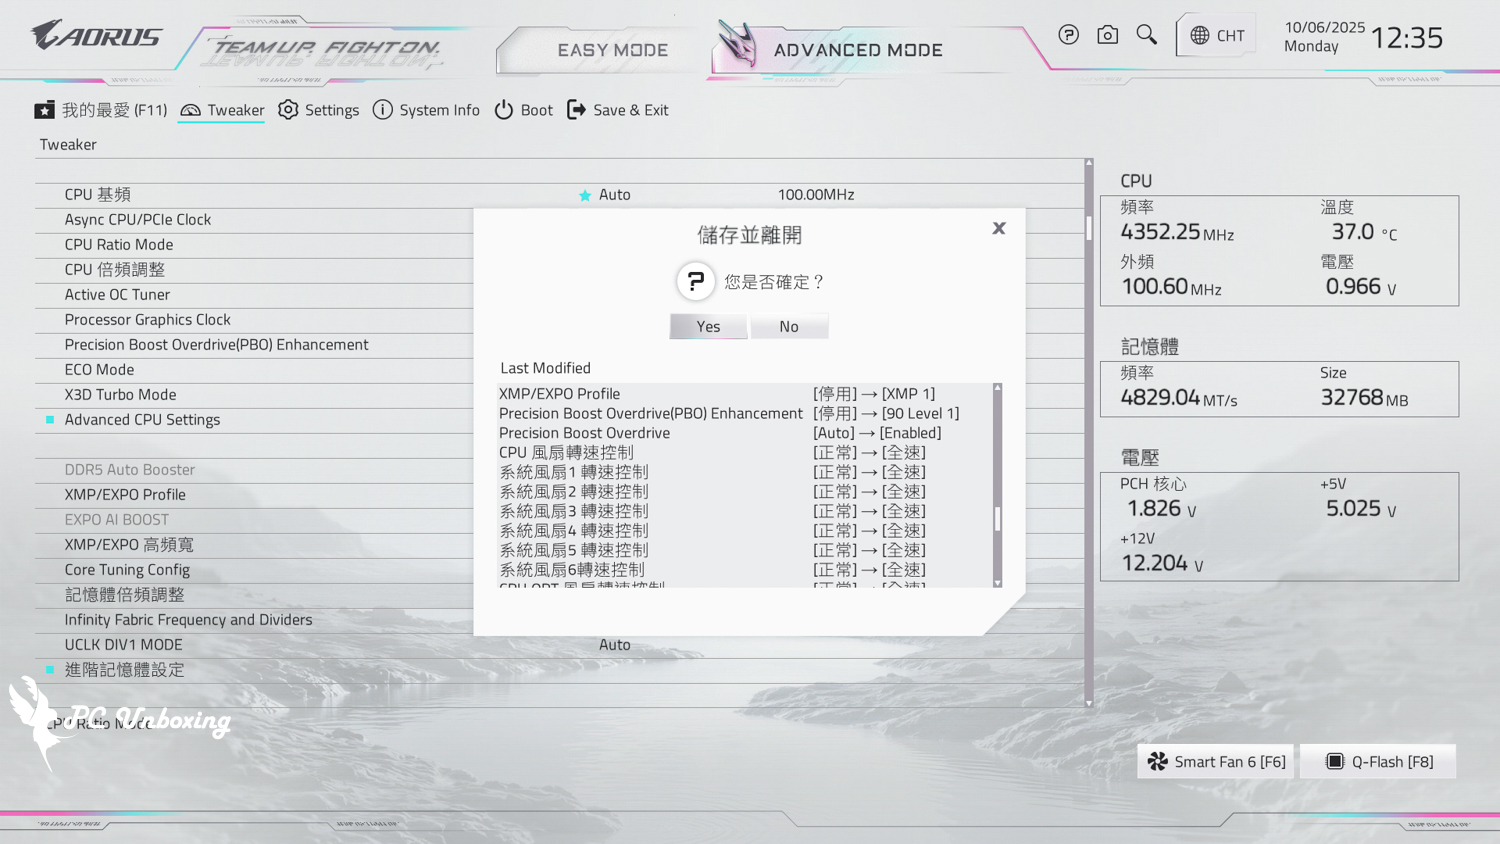Click the help question mark icon
The image size is (1500, 844).
point(1068,35)
